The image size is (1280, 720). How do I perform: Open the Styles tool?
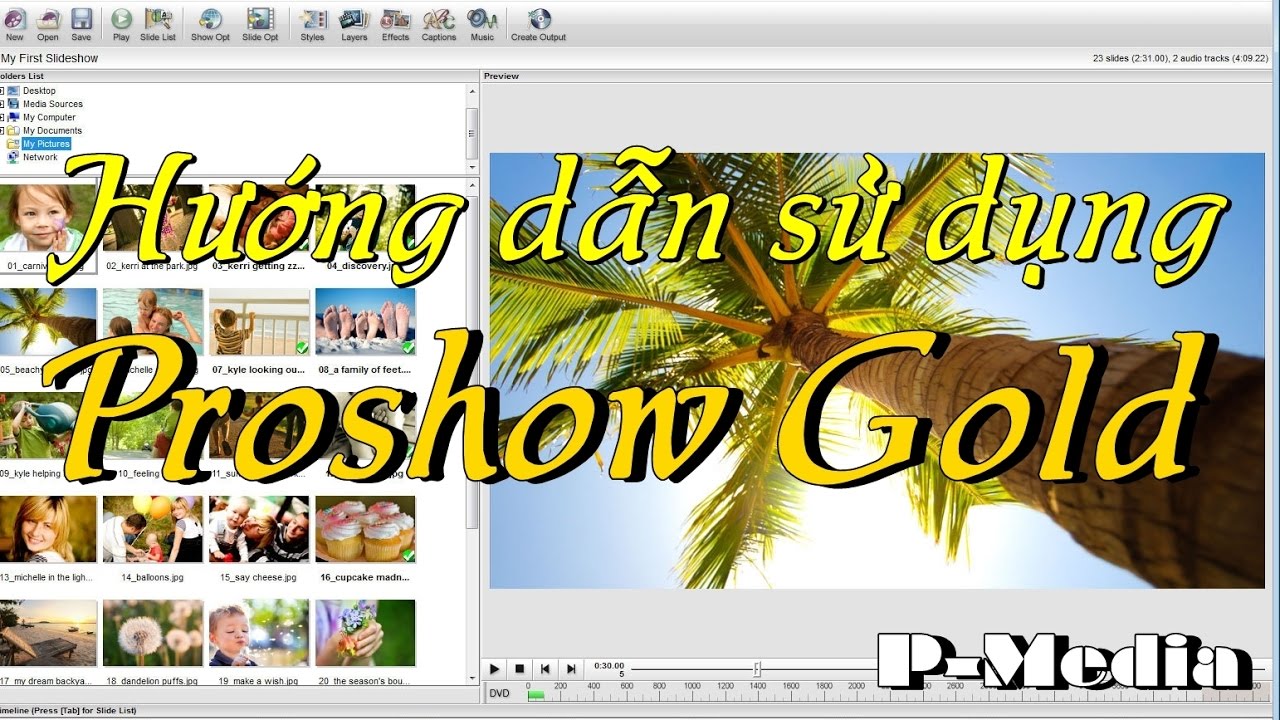click(x=313, y=23)
